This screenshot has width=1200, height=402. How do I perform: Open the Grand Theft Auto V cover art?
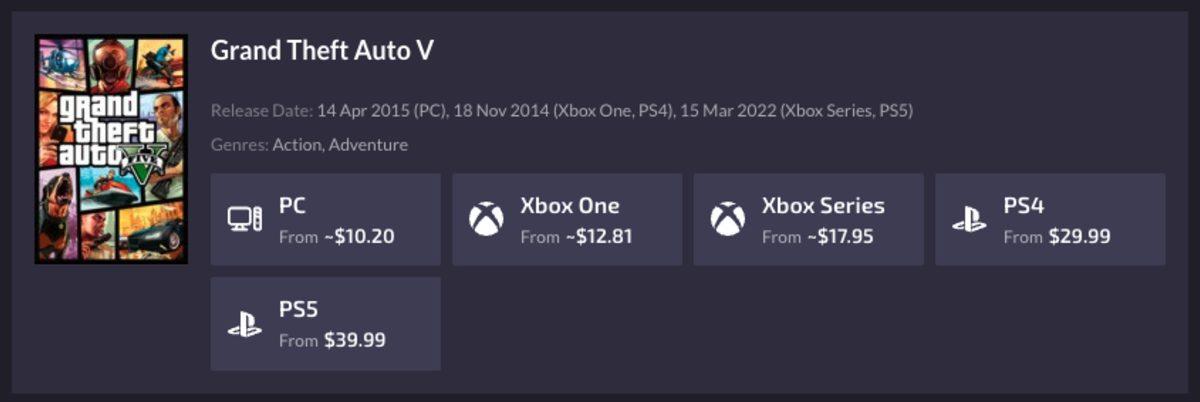click(x=111, y=149)
